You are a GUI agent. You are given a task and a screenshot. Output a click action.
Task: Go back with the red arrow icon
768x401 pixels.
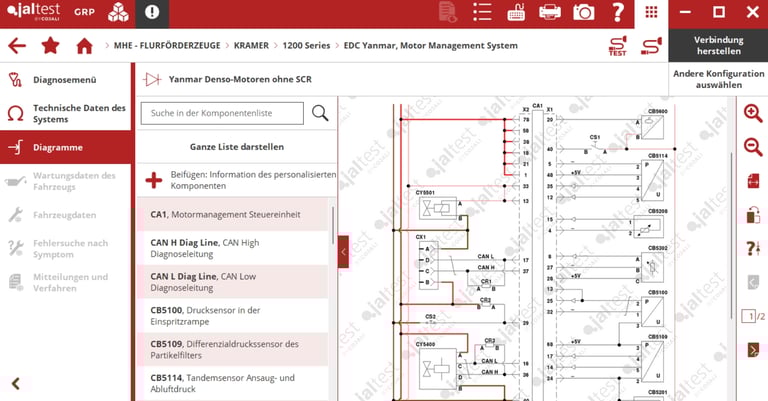17,46
